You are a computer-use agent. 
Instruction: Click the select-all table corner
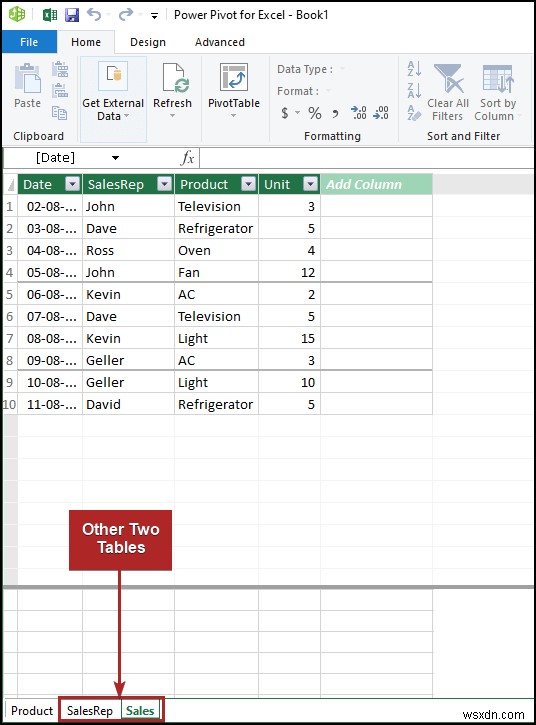tap(10, 184)
